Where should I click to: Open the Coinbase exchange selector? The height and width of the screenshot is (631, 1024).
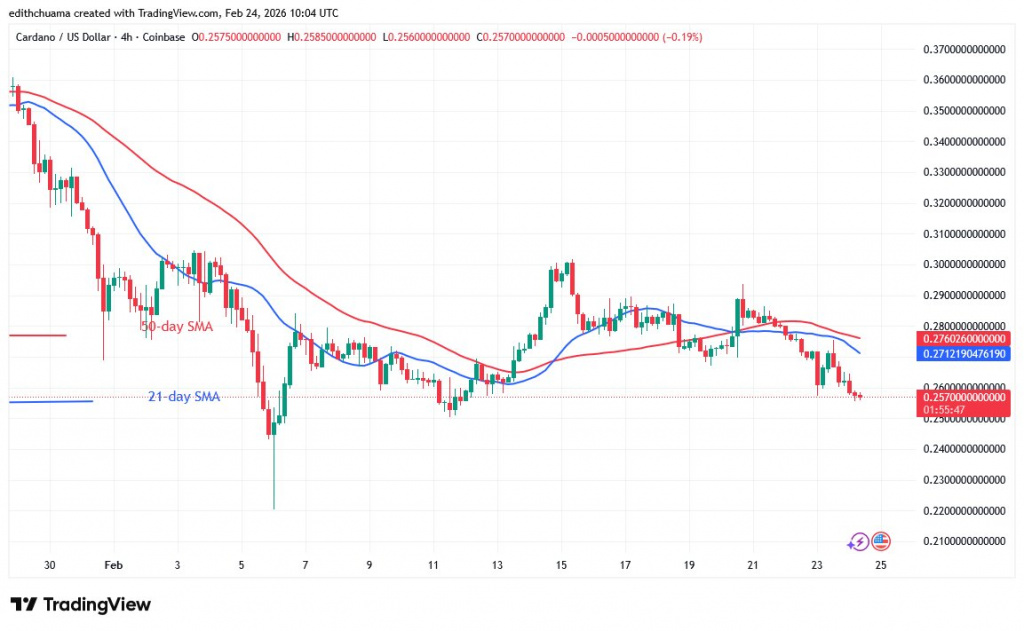tap(162, 37)
